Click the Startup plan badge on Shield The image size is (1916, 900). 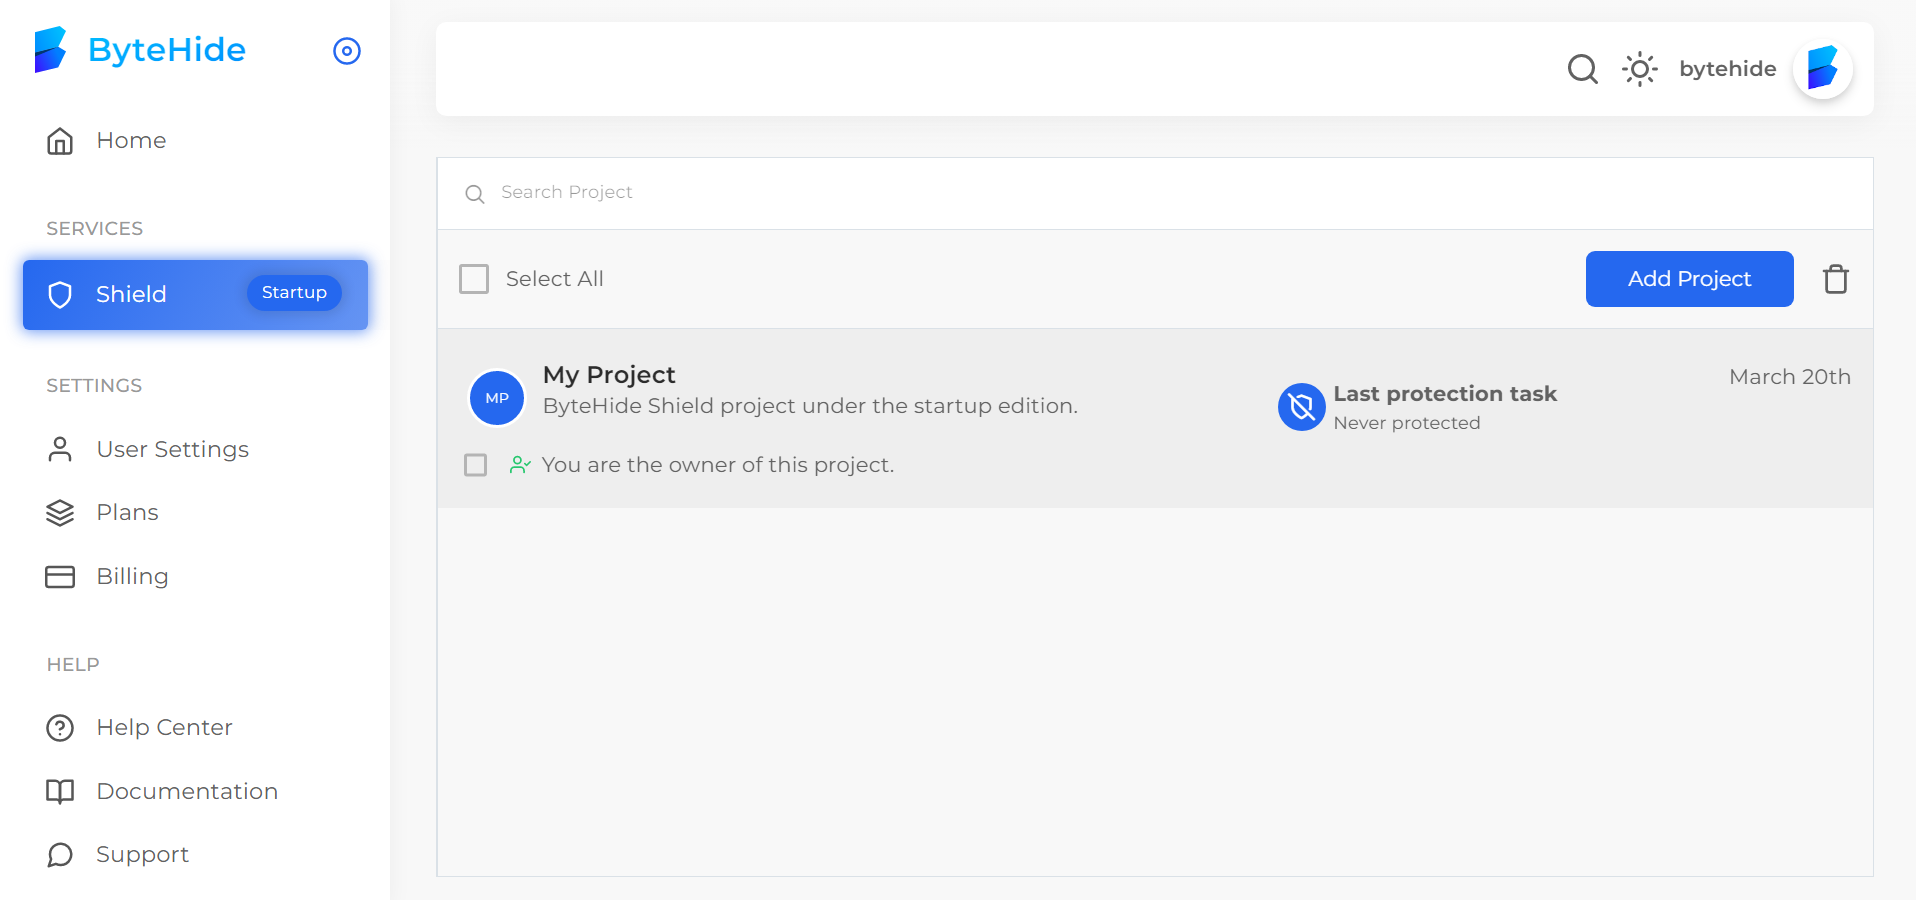tap(293, 292)
